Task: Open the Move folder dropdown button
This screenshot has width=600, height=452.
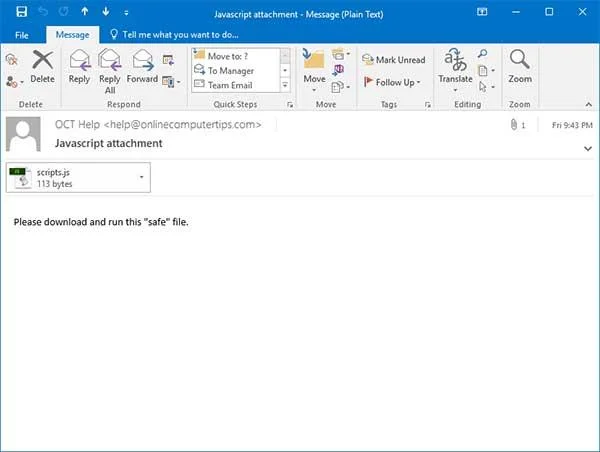Action: [x=314, y=72]
